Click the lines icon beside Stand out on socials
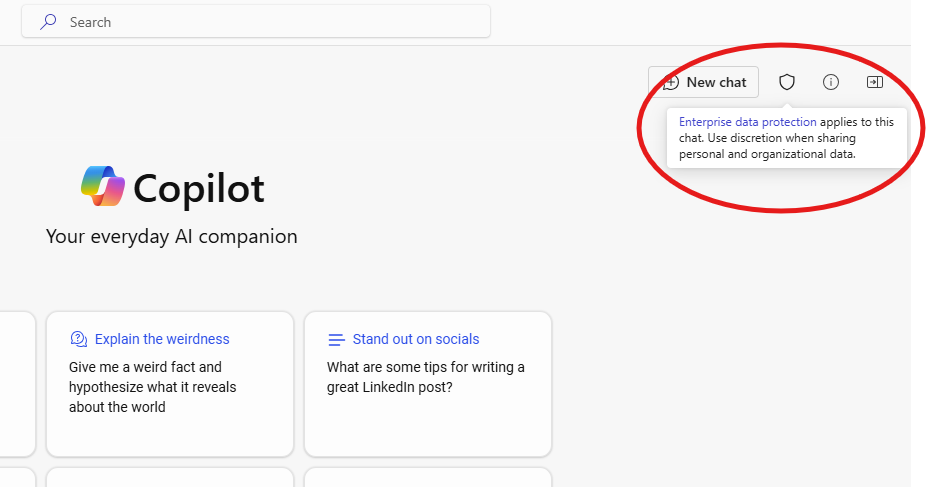926x487 pixels. point(337,339)
